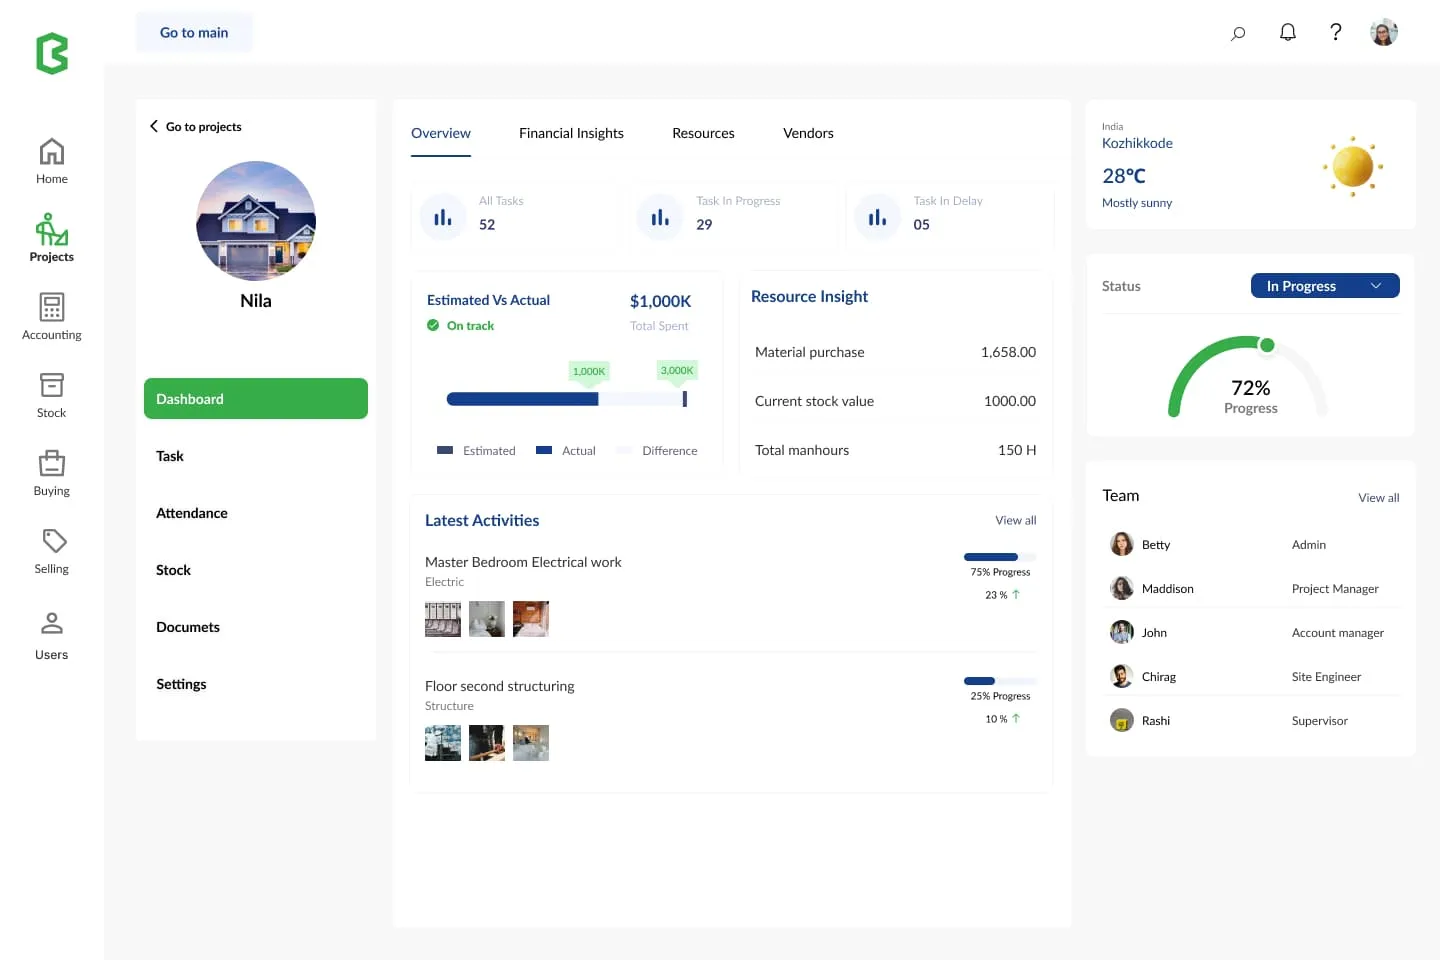Switch to the Vendors tab
Image resolution: width=1440 pixels, height=960 pixels.
(808, 133)
